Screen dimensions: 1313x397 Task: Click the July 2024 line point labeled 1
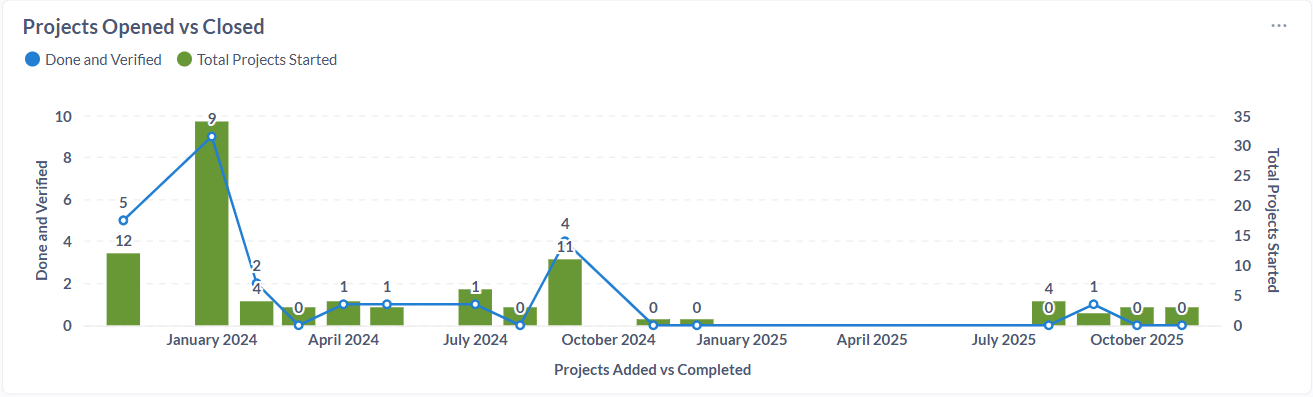point(476,304)
